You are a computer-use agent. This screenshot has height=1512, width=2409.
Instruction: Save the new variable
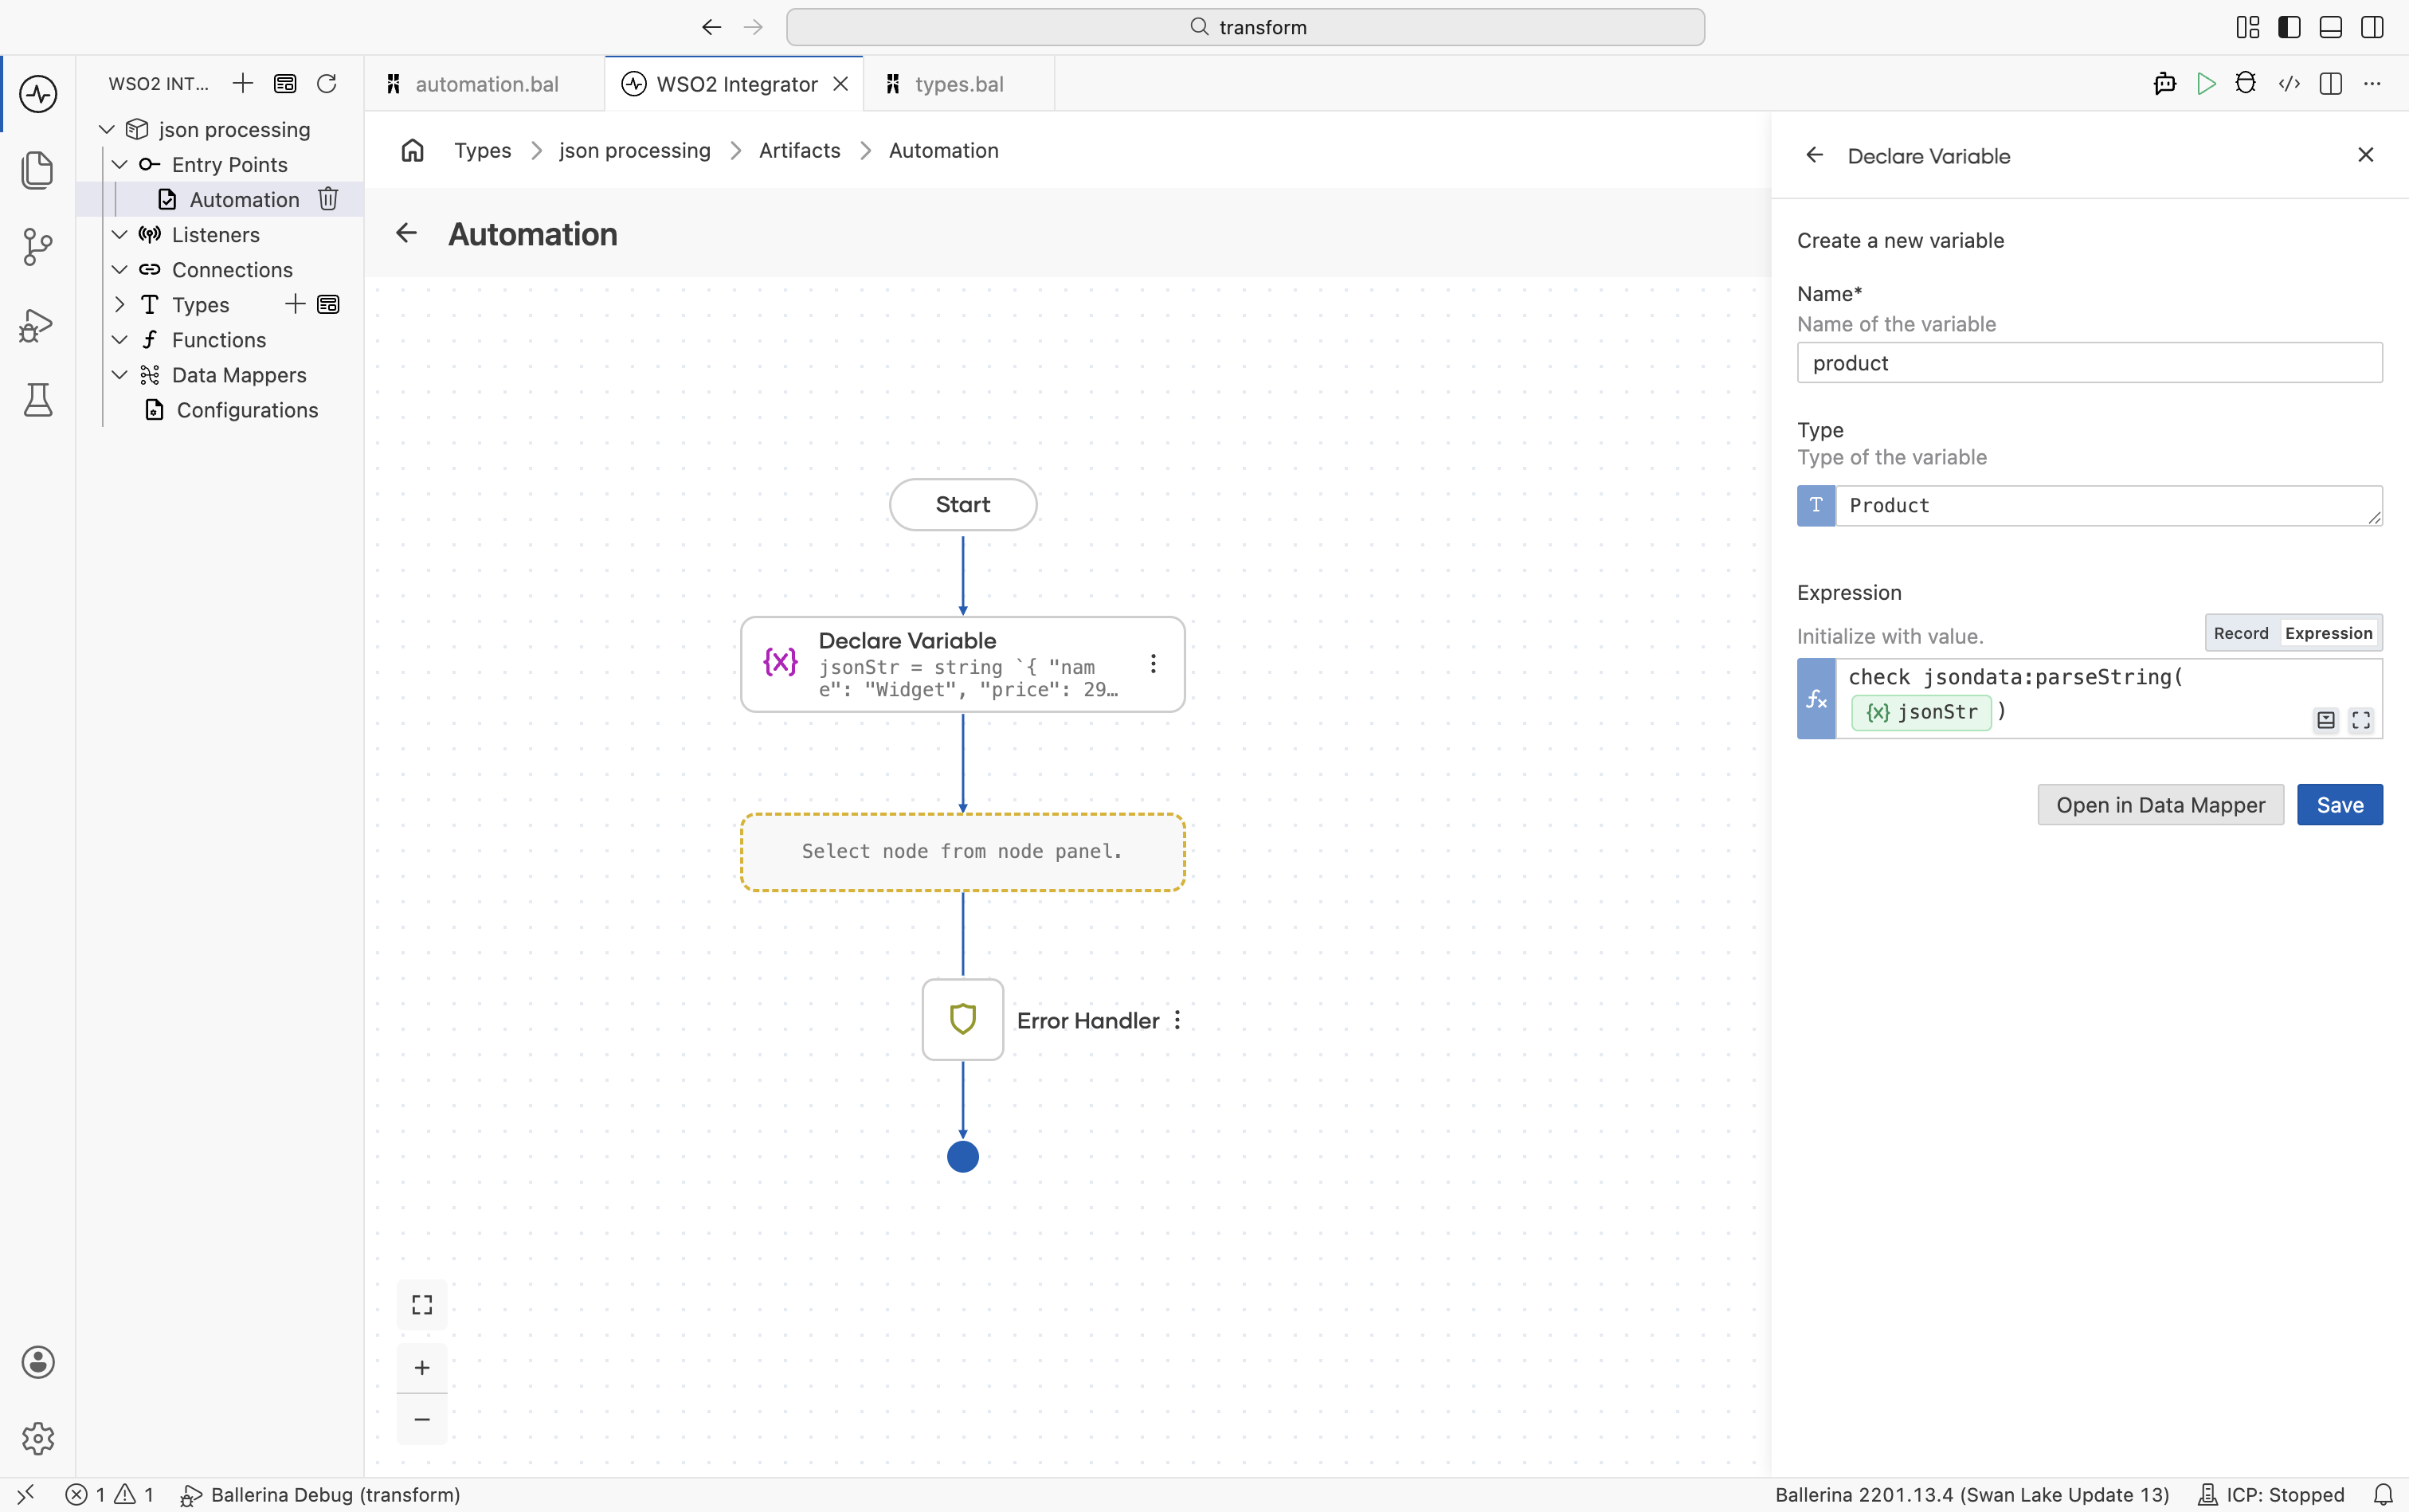[x=2340, y=805]
